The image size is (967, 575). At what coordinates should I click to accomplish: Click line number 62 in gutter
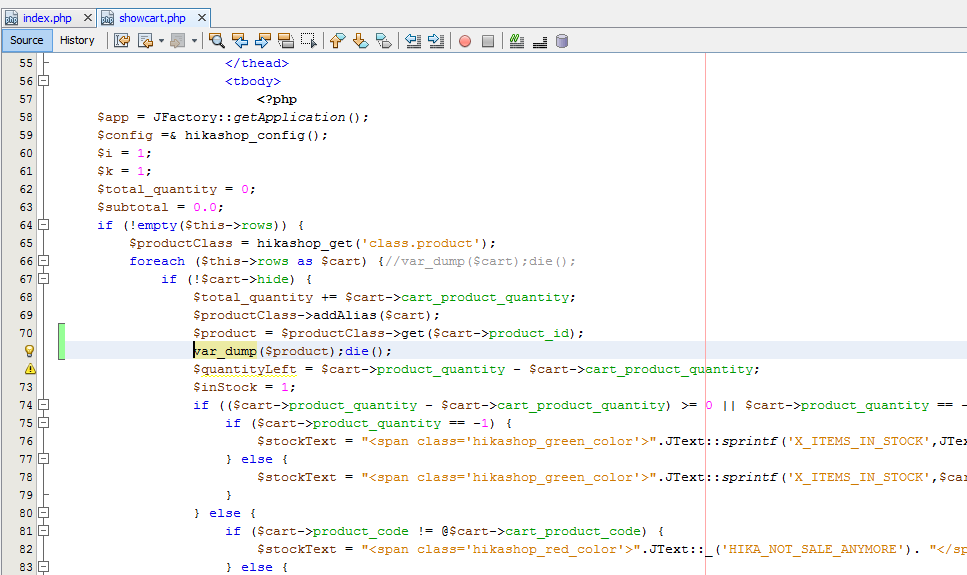point(26,189)
